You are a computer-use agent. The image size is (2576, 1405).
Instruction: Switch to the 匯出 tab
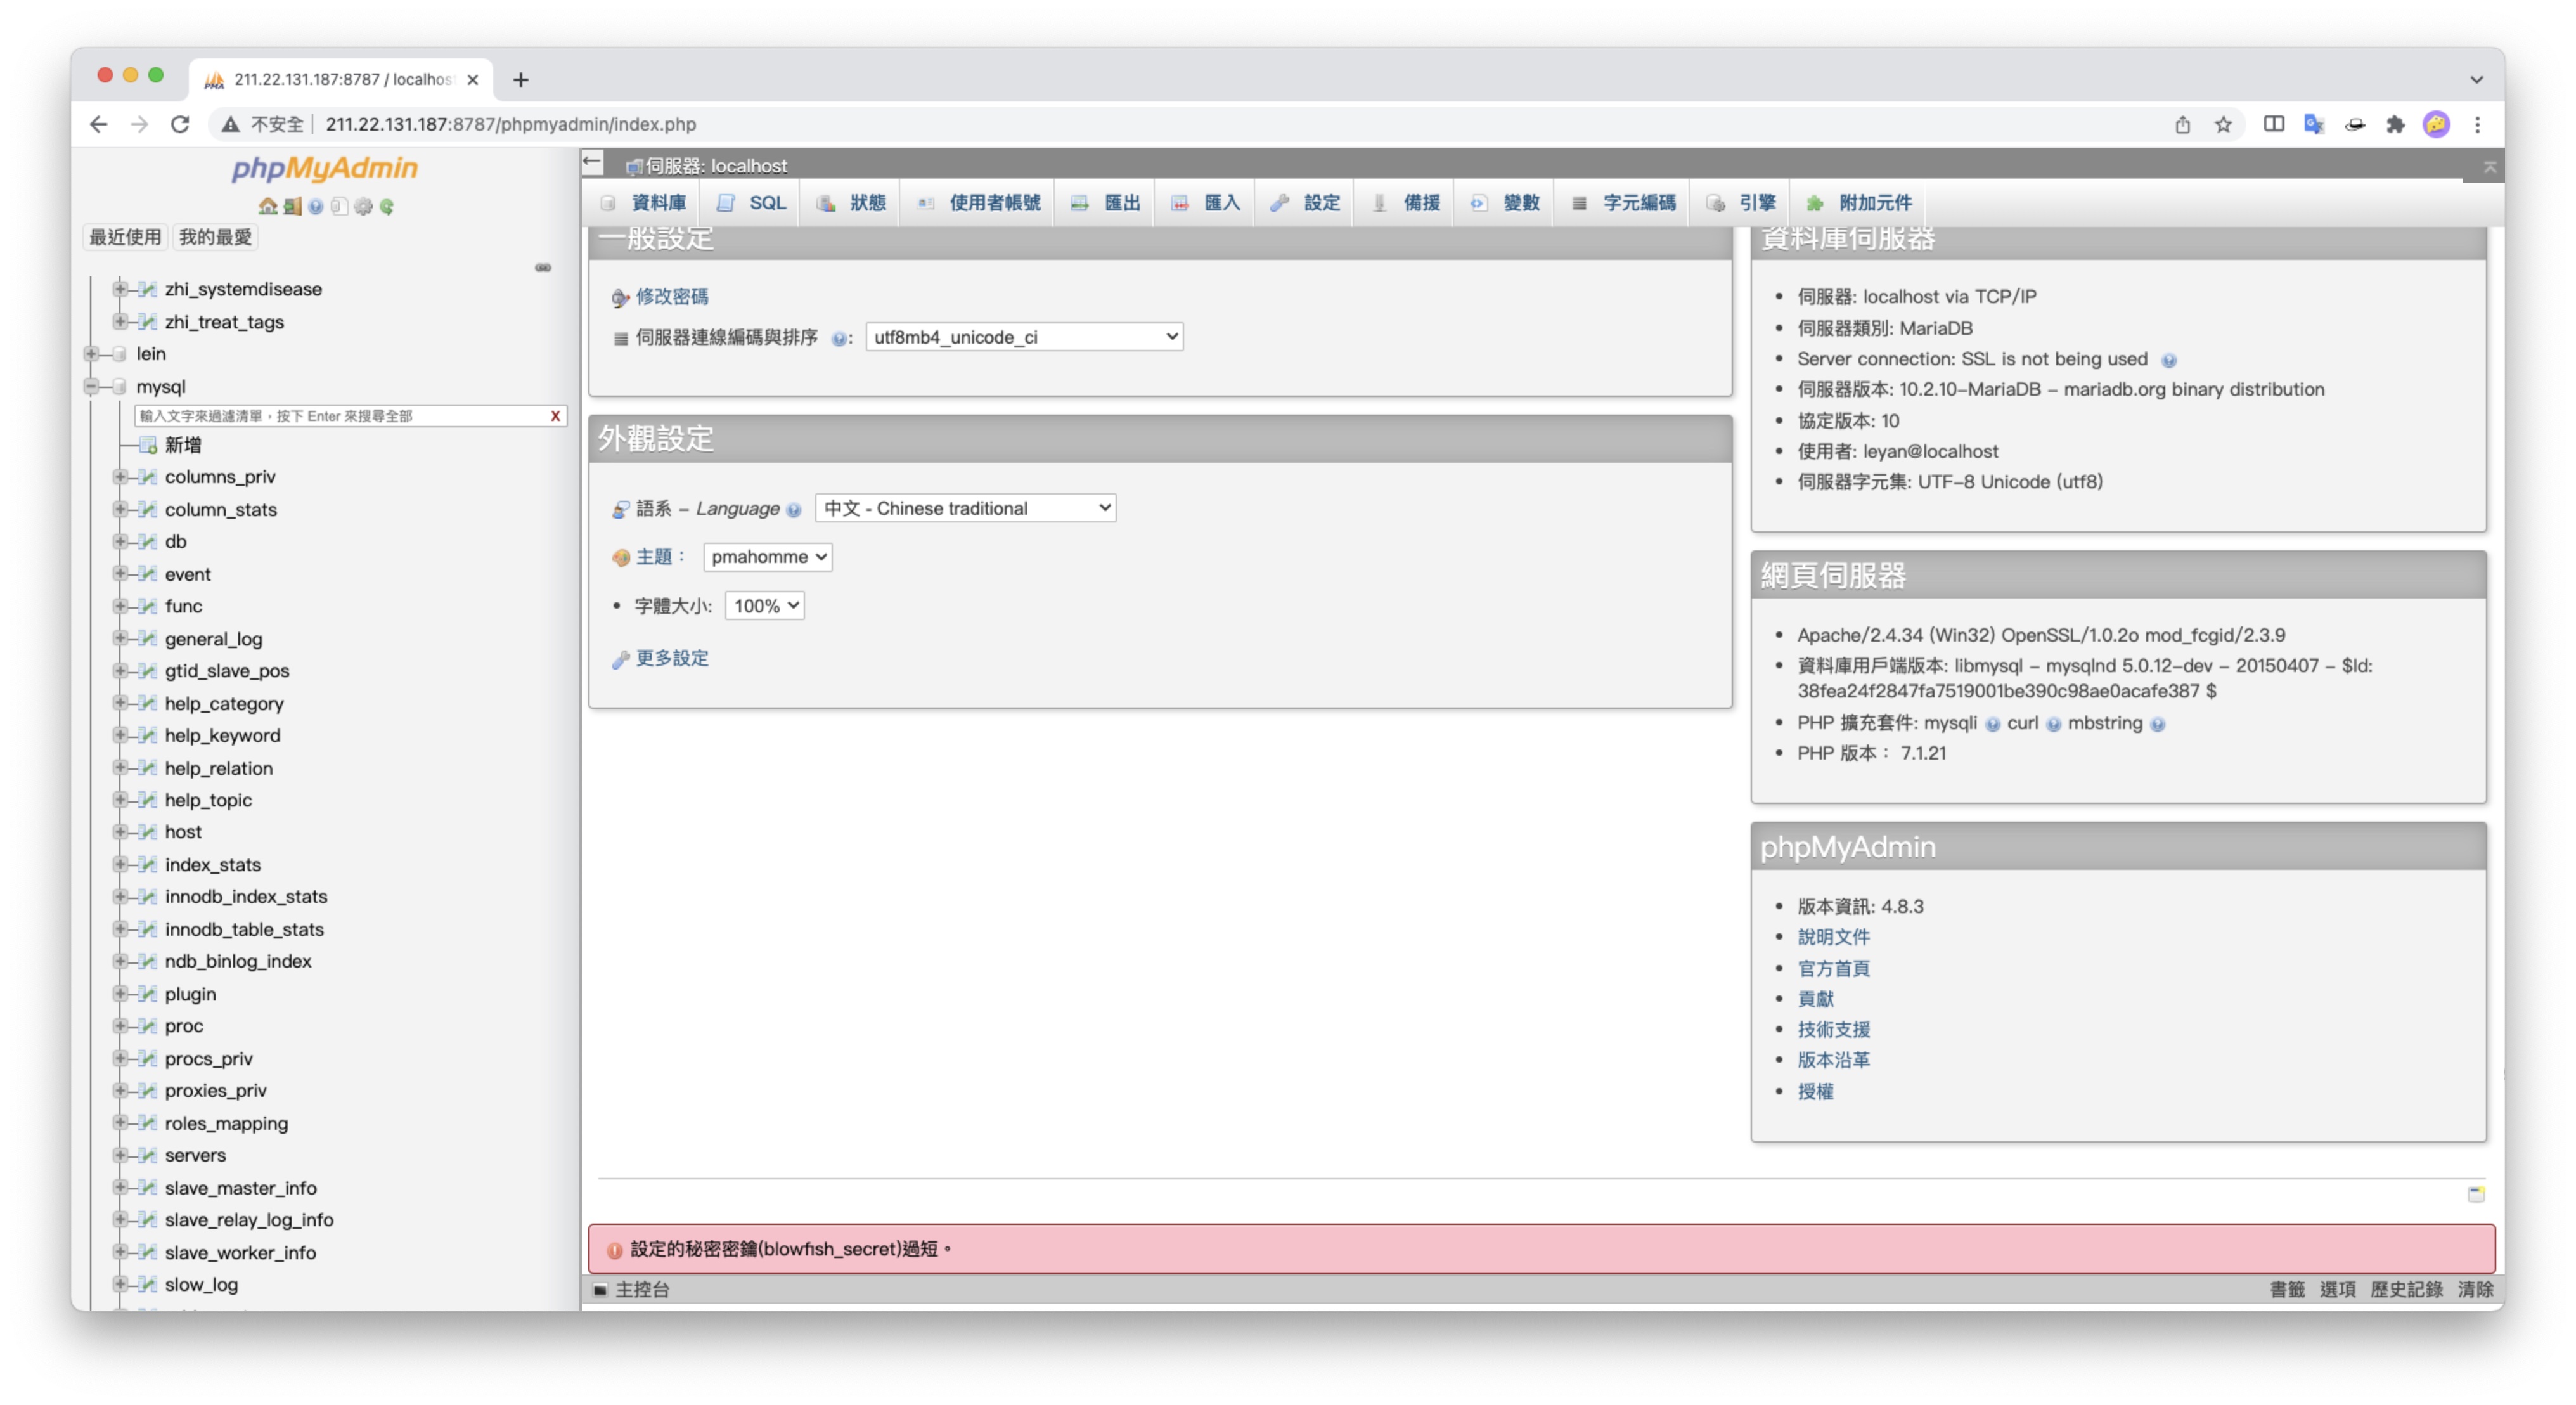coord(1105,203)
